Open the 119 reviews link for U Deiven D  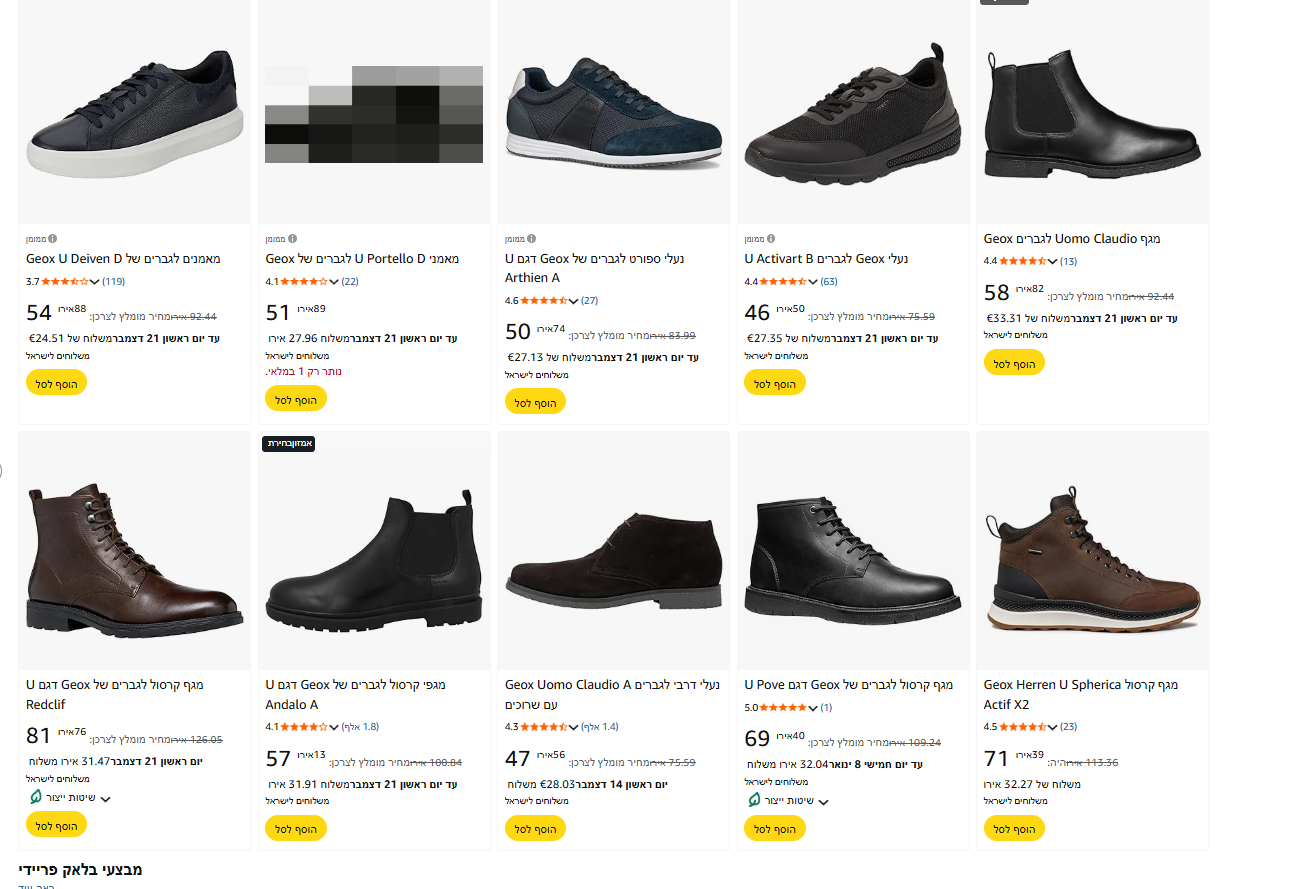[113, 282]
